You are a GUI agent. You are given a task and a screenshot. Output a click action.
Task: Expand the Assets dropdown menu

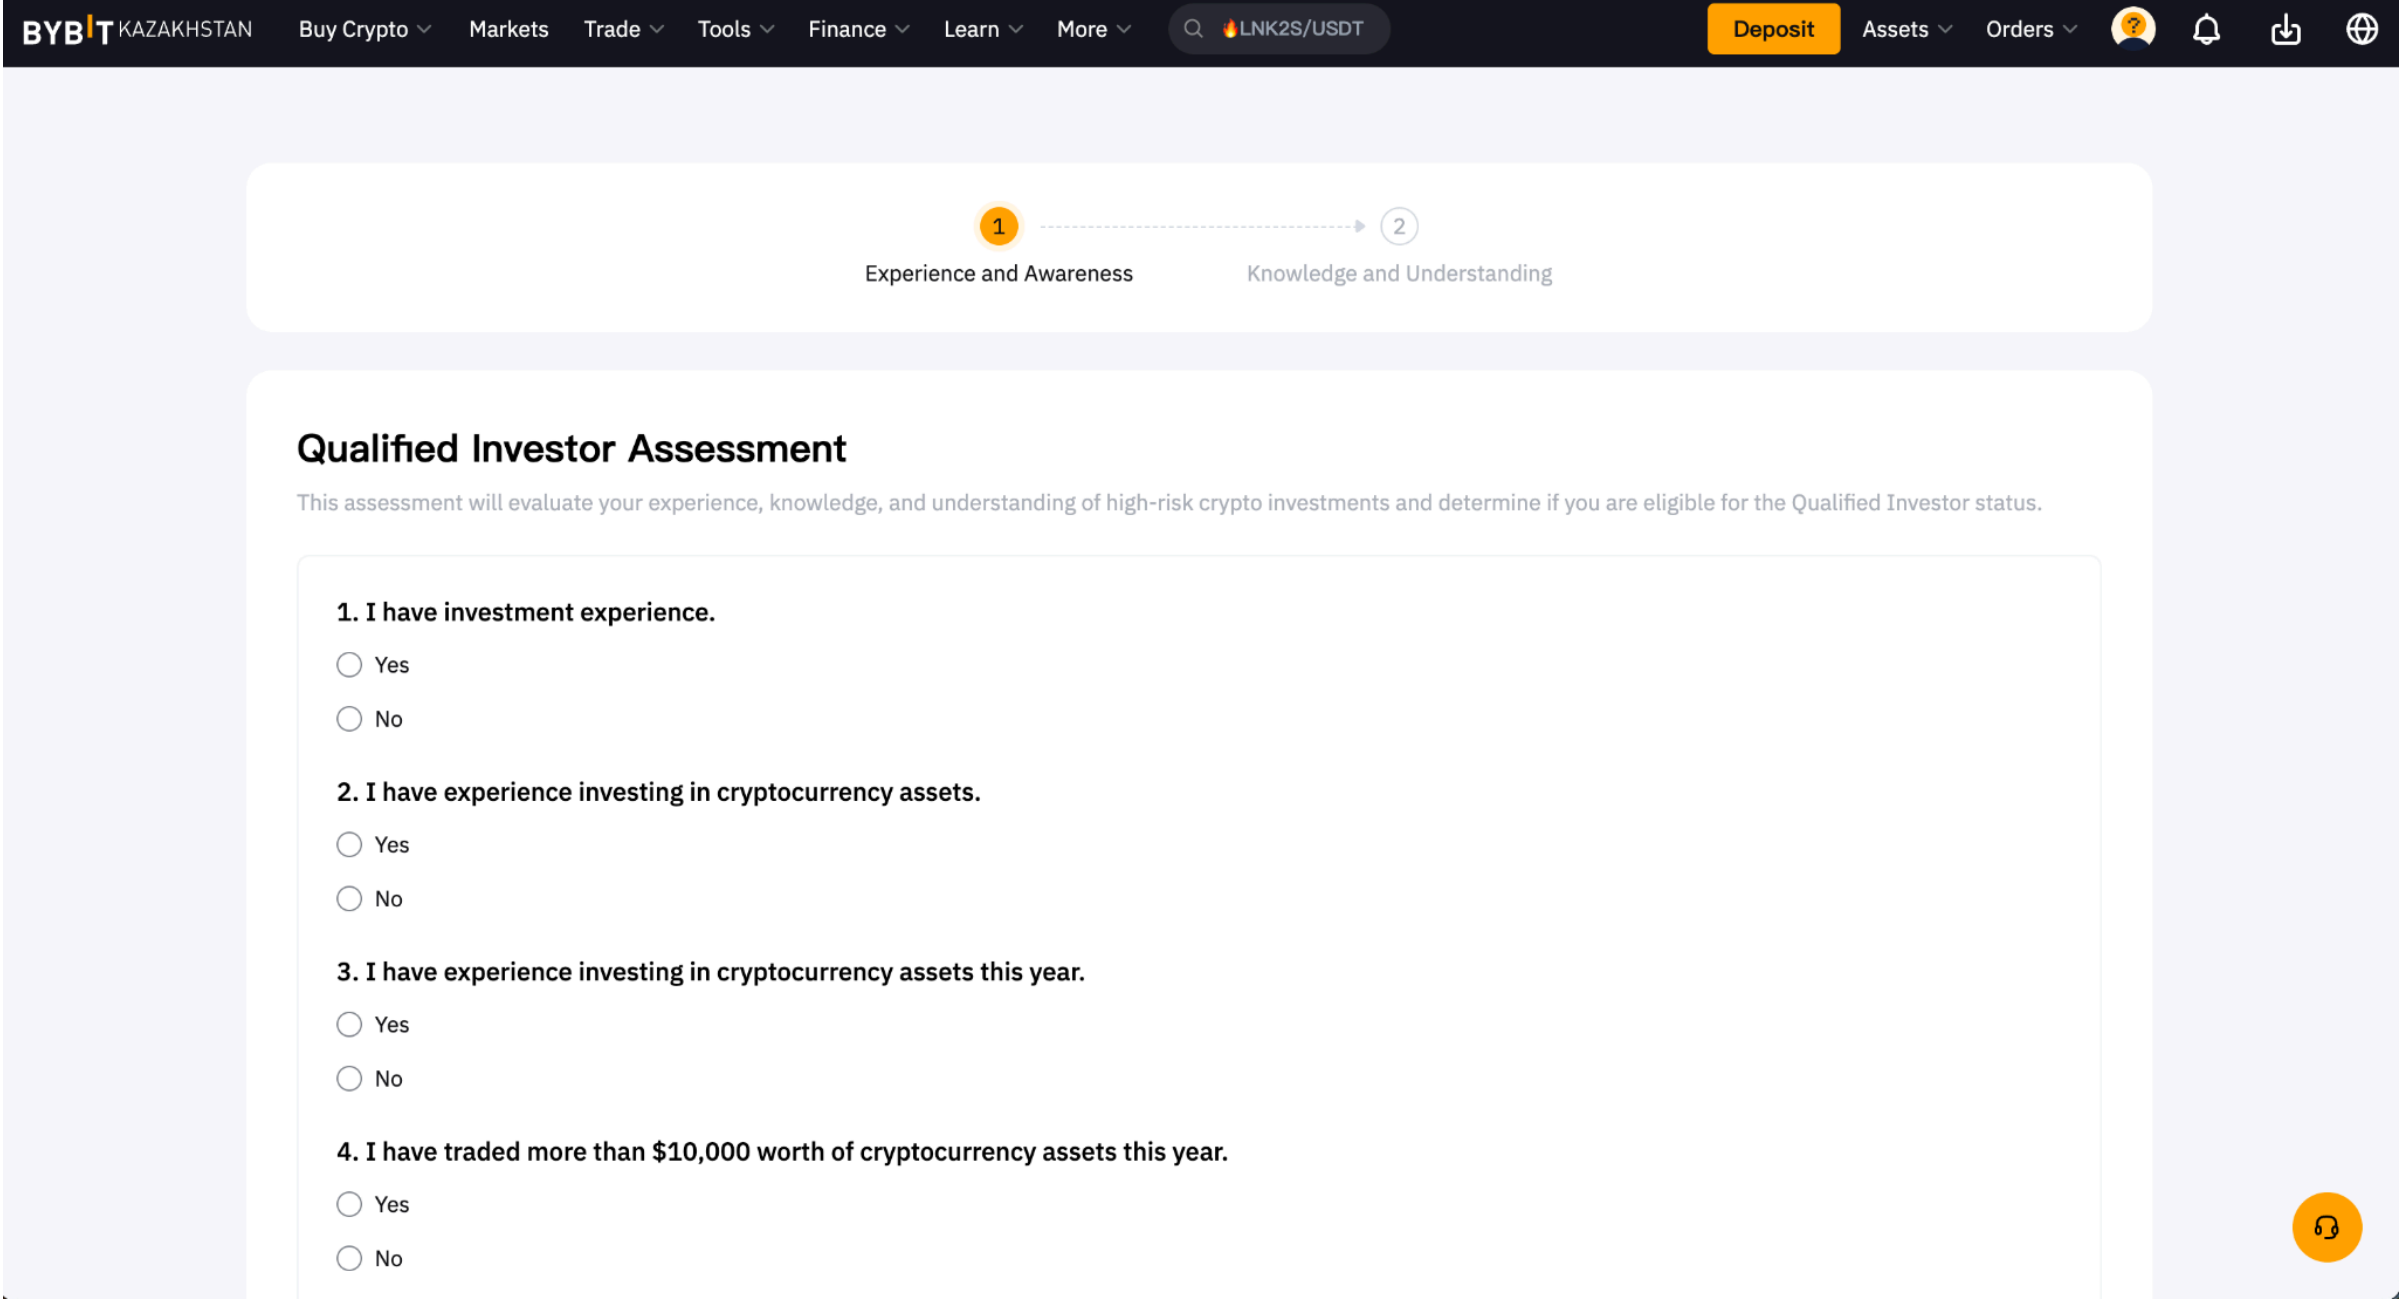(1905, 30)
